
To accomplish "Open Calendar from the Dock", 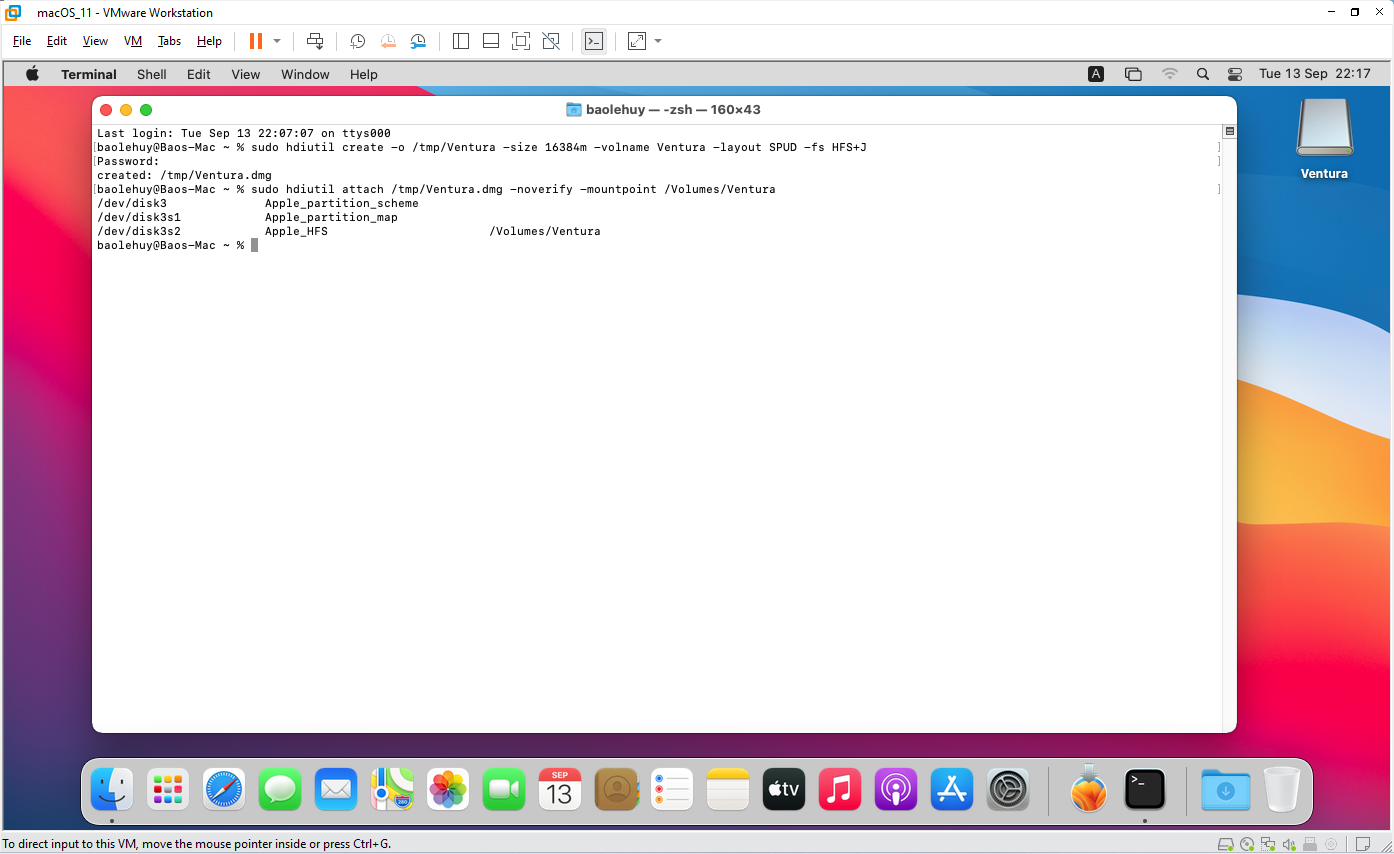I will (x=560, y=790).
